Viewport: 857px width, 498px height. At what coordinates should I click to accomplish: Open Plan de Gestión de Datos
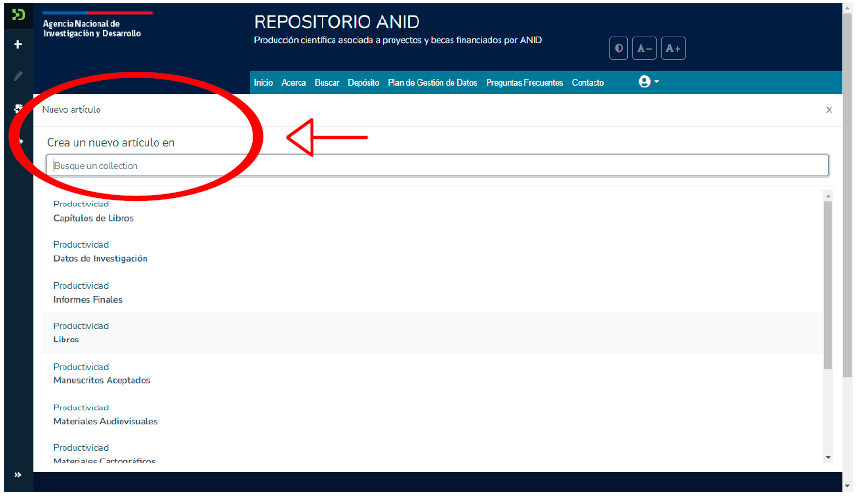tap(432, 83)
